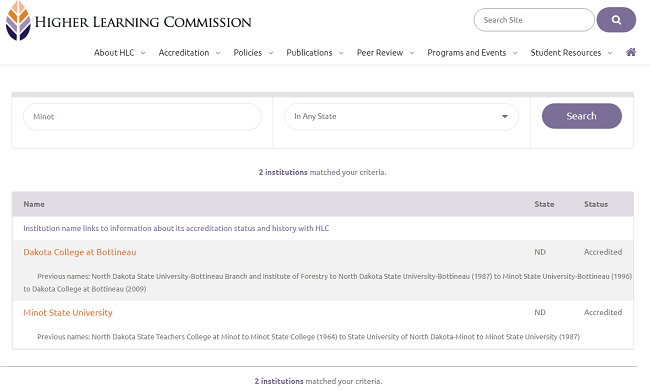Go to the home page via house icon
Image resolution: width=650 pixels, height=391 pixels.
(x=631, y=52)
